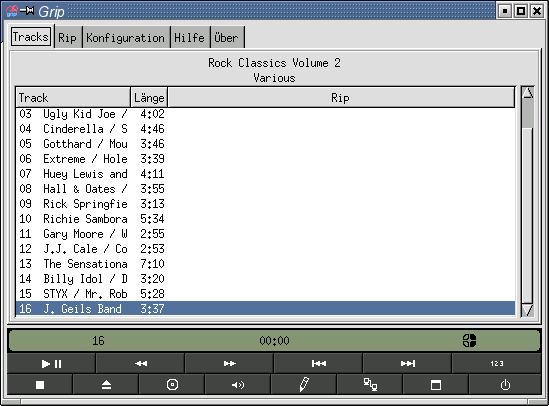Switch to the Rip tab
Viewport: 549px width, 406px height.
point(67,37)
